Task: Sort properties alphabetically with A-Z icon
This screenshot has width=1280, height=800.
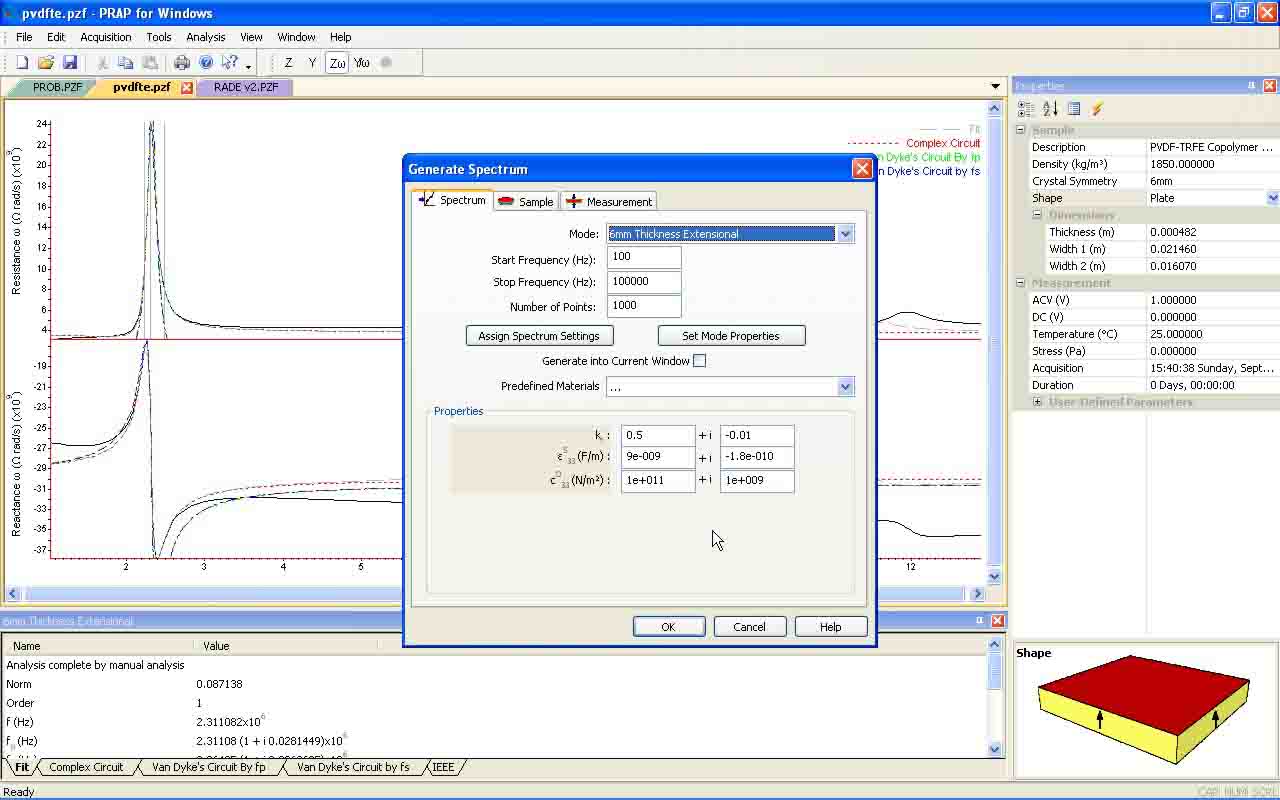Action: (x=1050, y=109)
